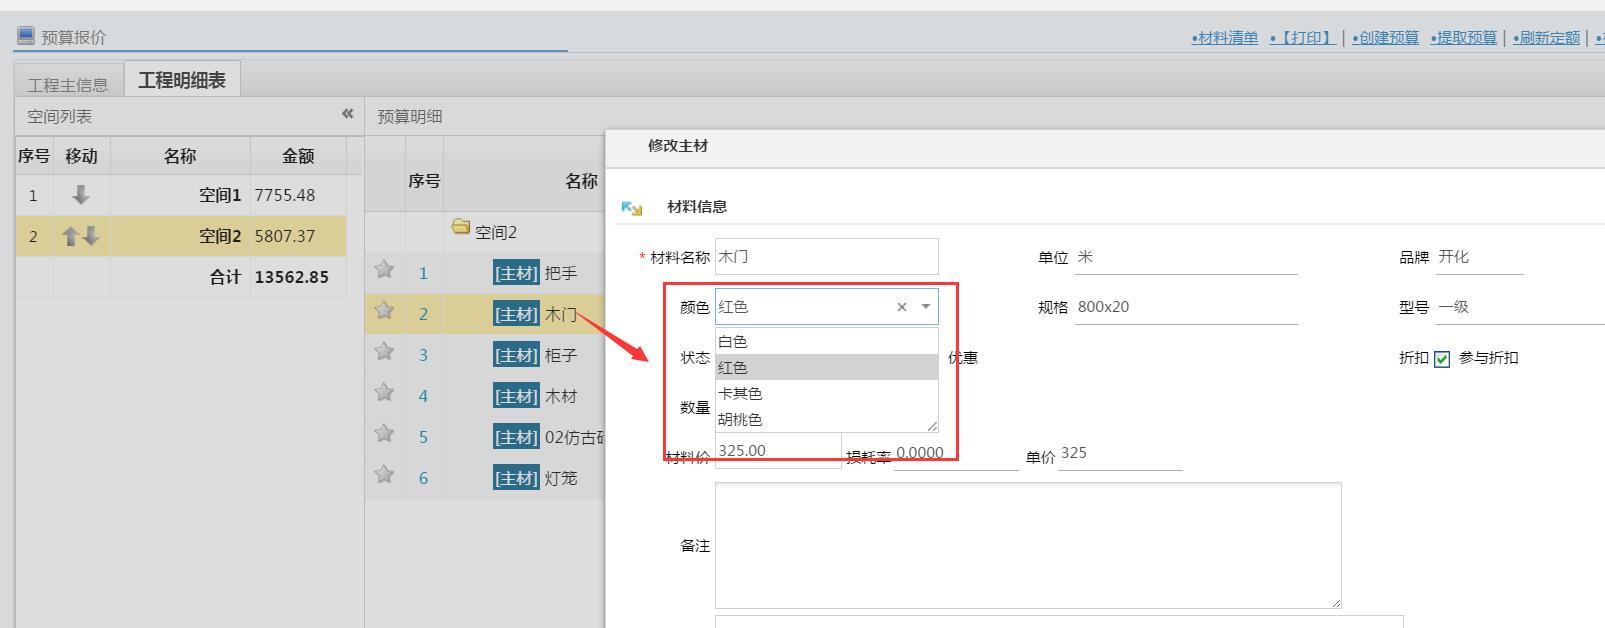Star the 柜子 material row

384,352
